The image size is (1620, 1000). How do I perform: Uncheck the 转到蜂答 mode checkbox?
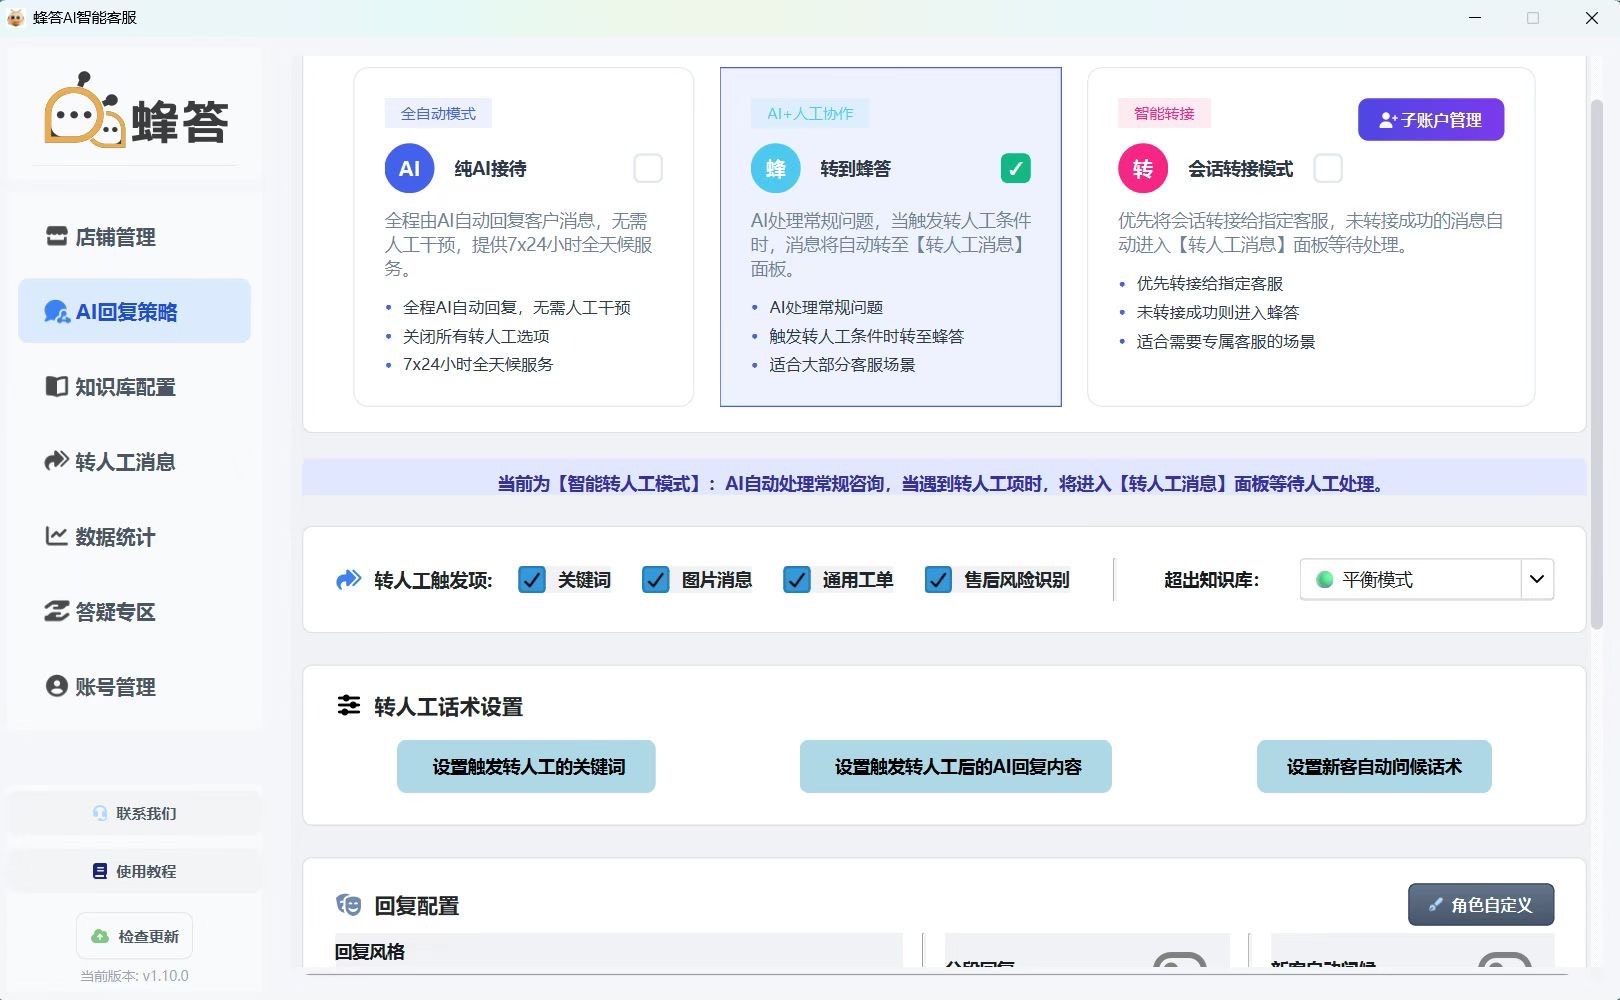click(1015, 168)
